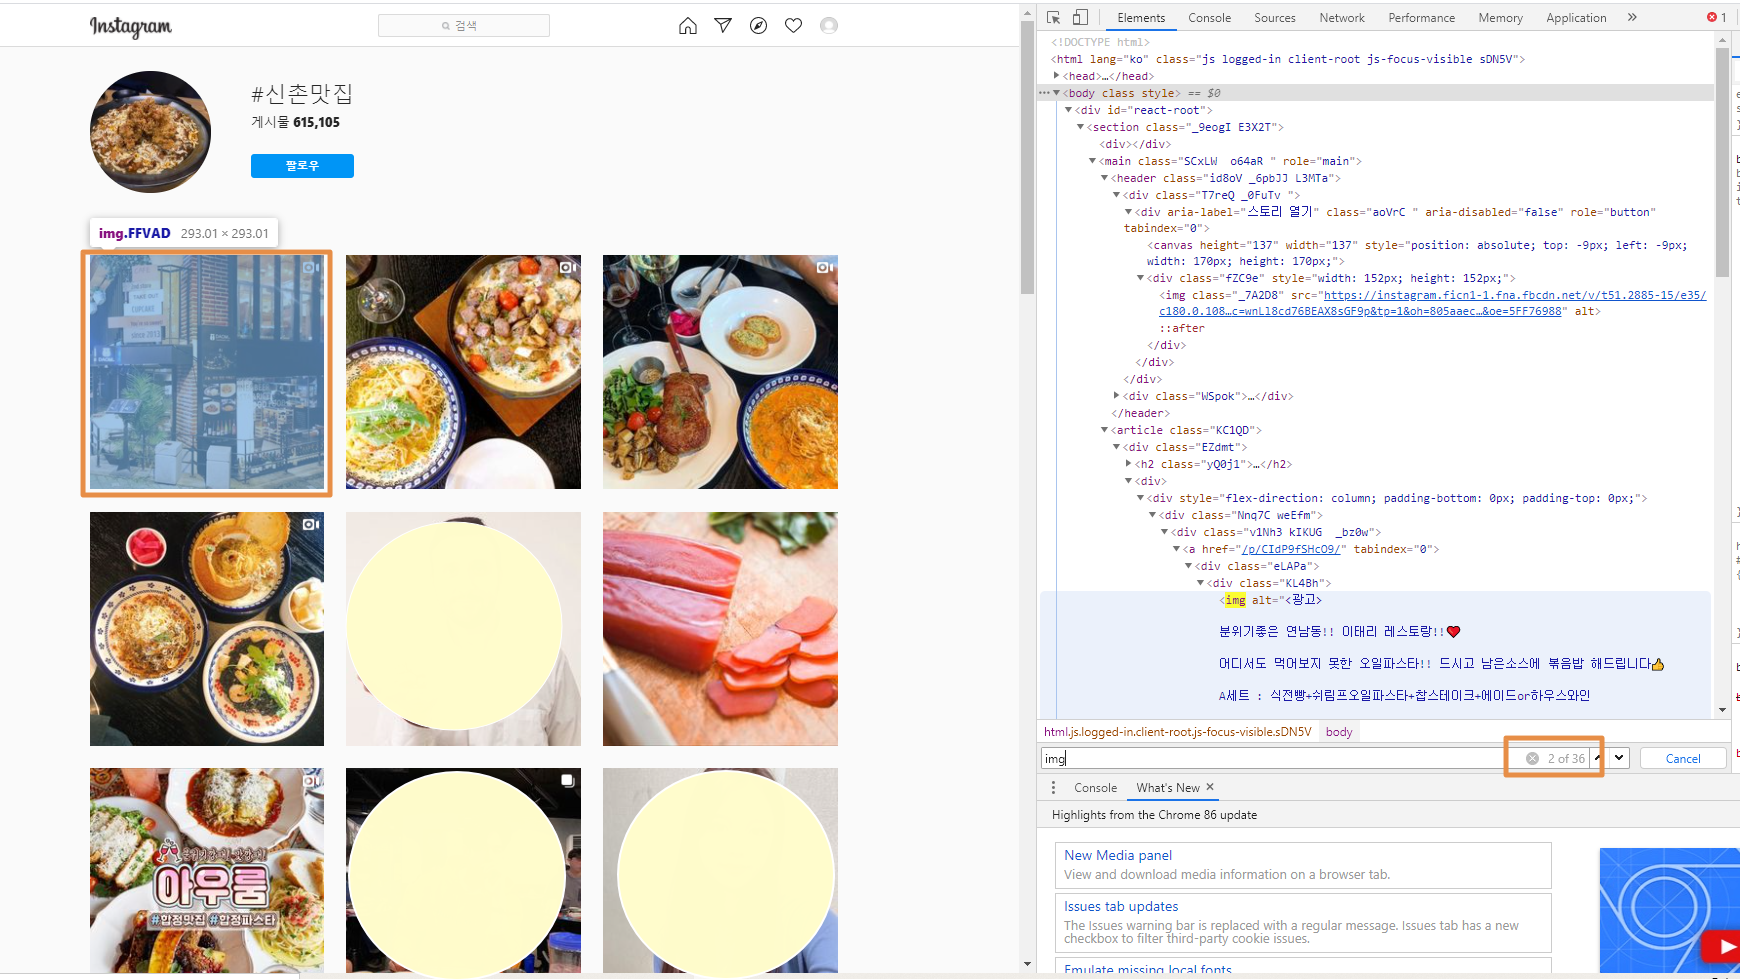
Task: Go to previous search result arrow
Action: point(1598,758)
